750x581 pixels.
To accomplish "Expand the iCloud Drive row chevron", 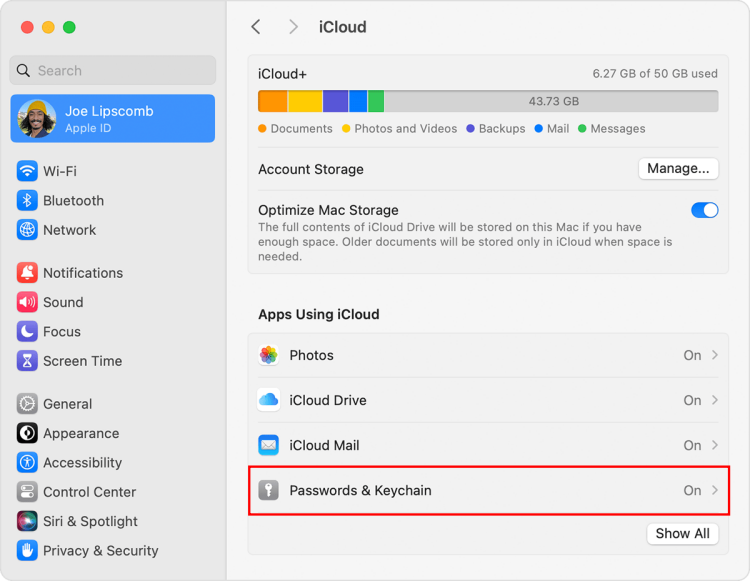I will pos(714,400).
